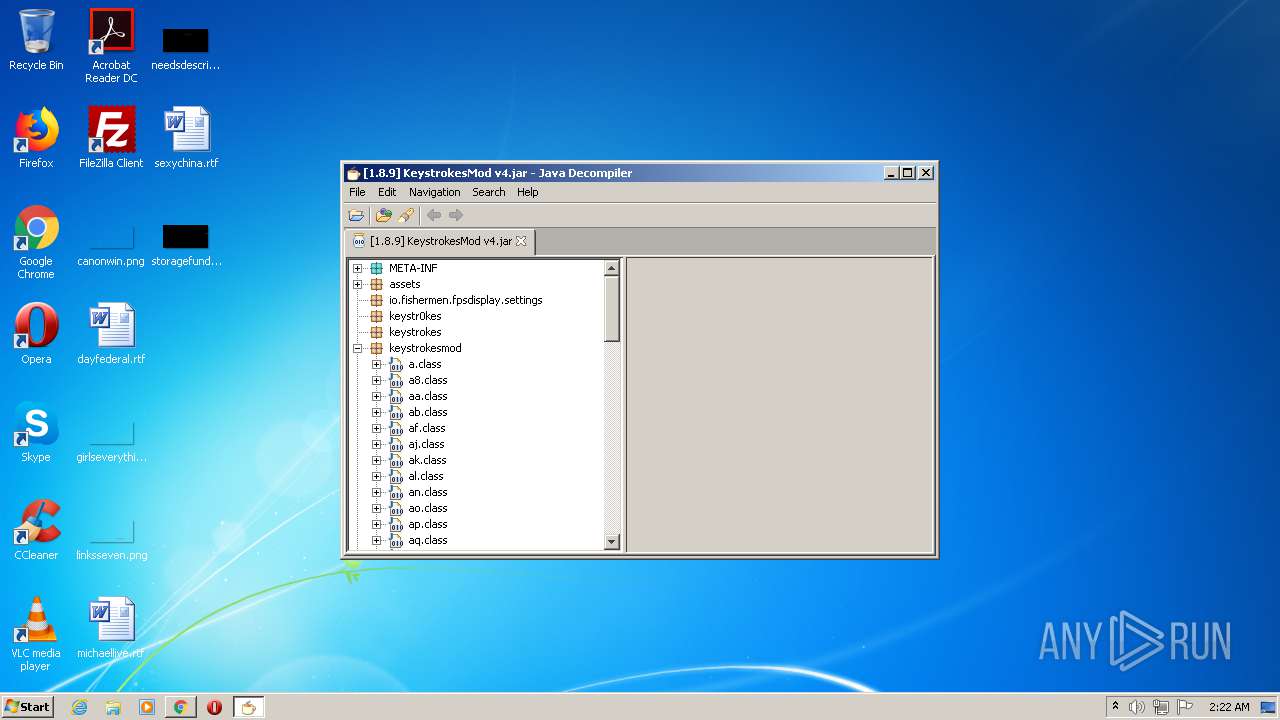The image size is (1280, 720).
Task: Click the Forward navigation arrow
Action: 456,215
